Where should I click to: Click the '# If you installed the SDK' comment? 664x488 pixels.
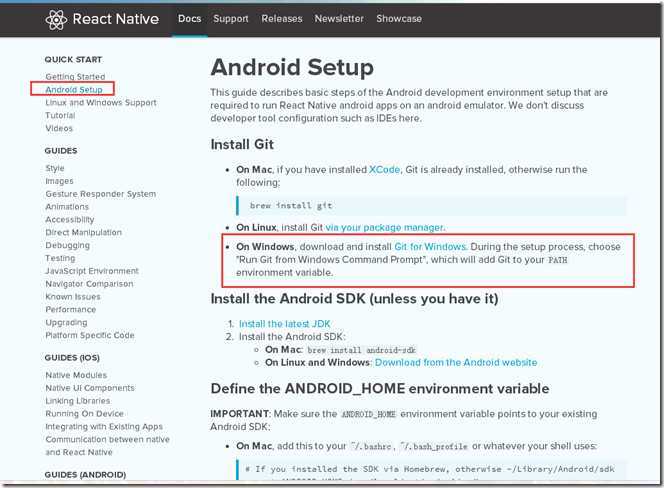click(x=430, y=469)
